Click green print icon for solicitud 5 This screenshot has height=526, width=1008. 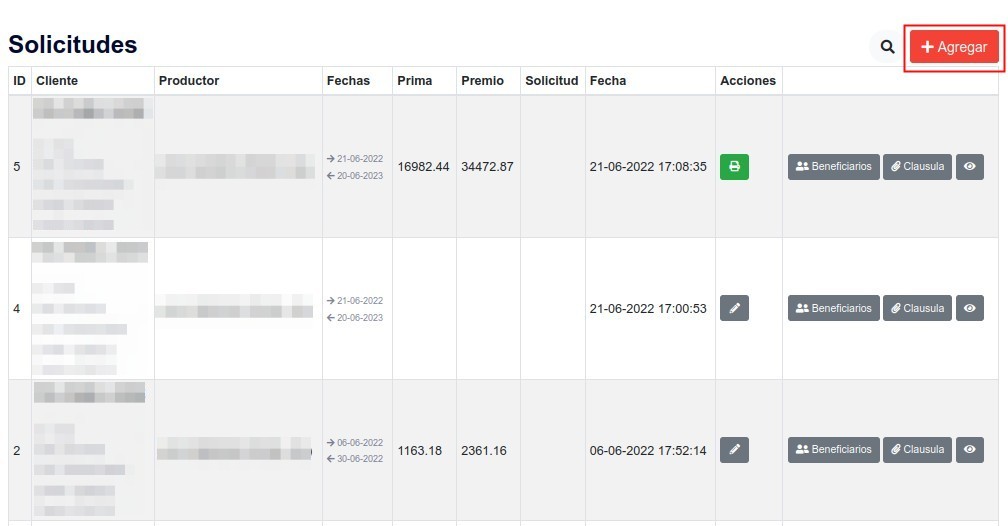tap(734, 167)
